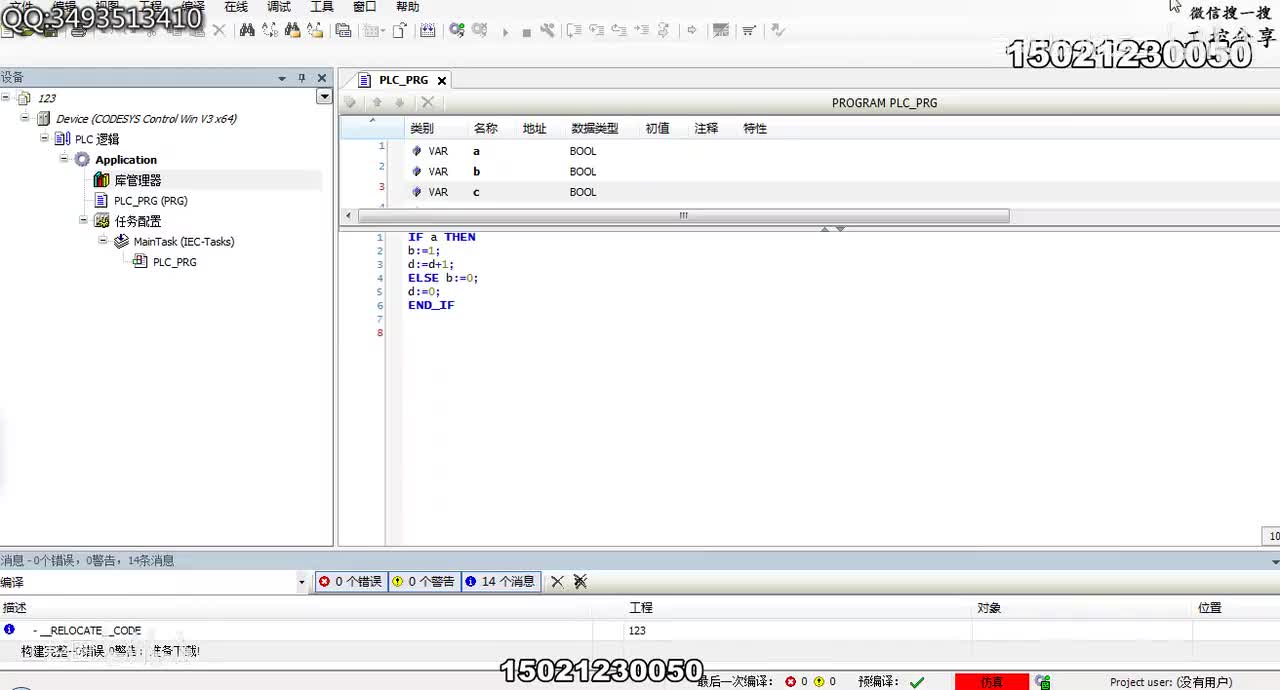
Task: Click the security icon next to simulation indicator
Action: point(1043,682)
